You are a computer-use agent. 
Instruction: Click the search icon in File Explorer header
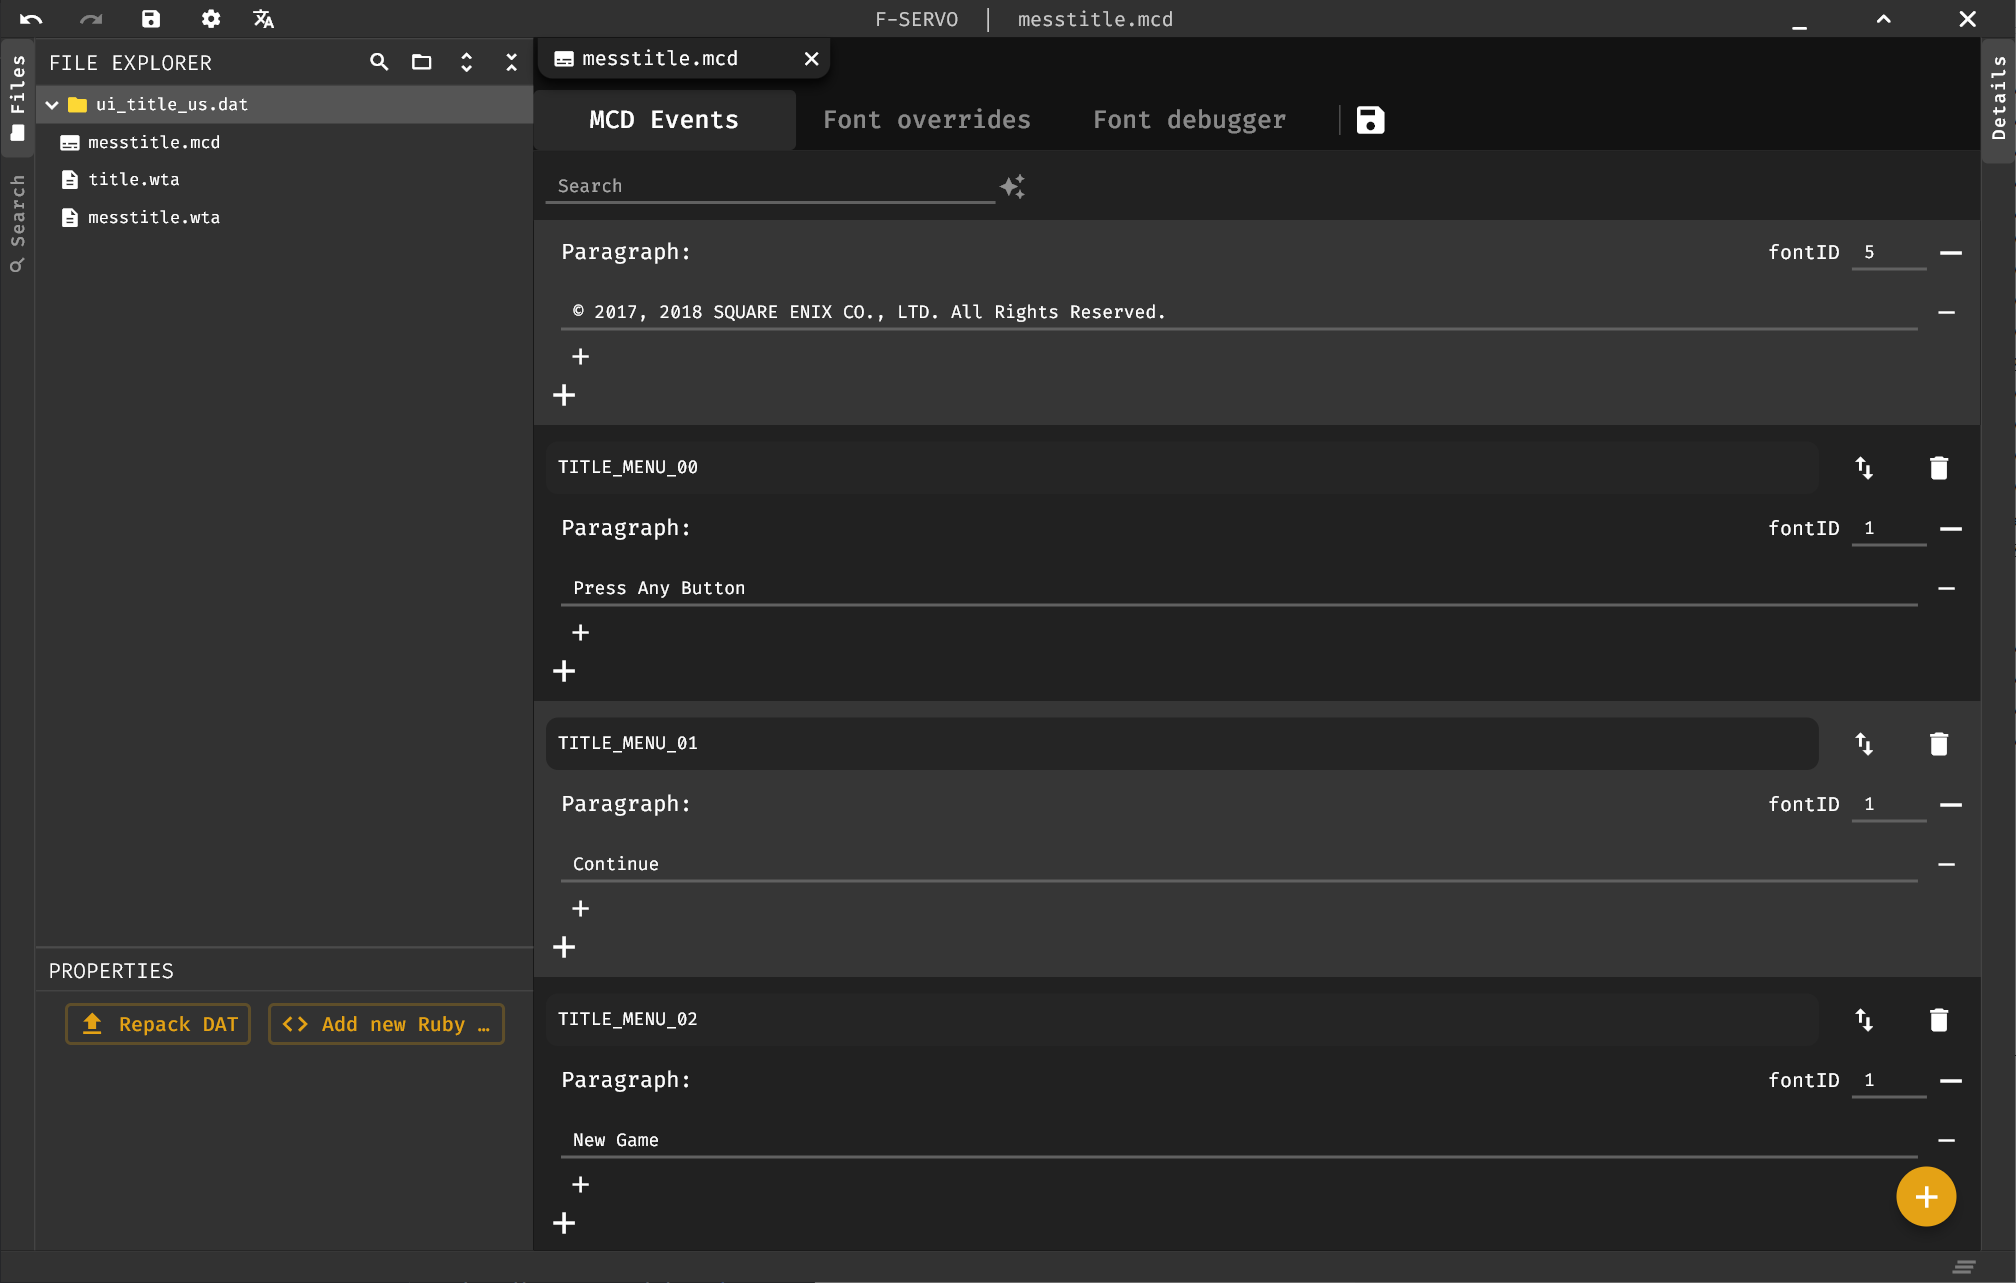379,62
